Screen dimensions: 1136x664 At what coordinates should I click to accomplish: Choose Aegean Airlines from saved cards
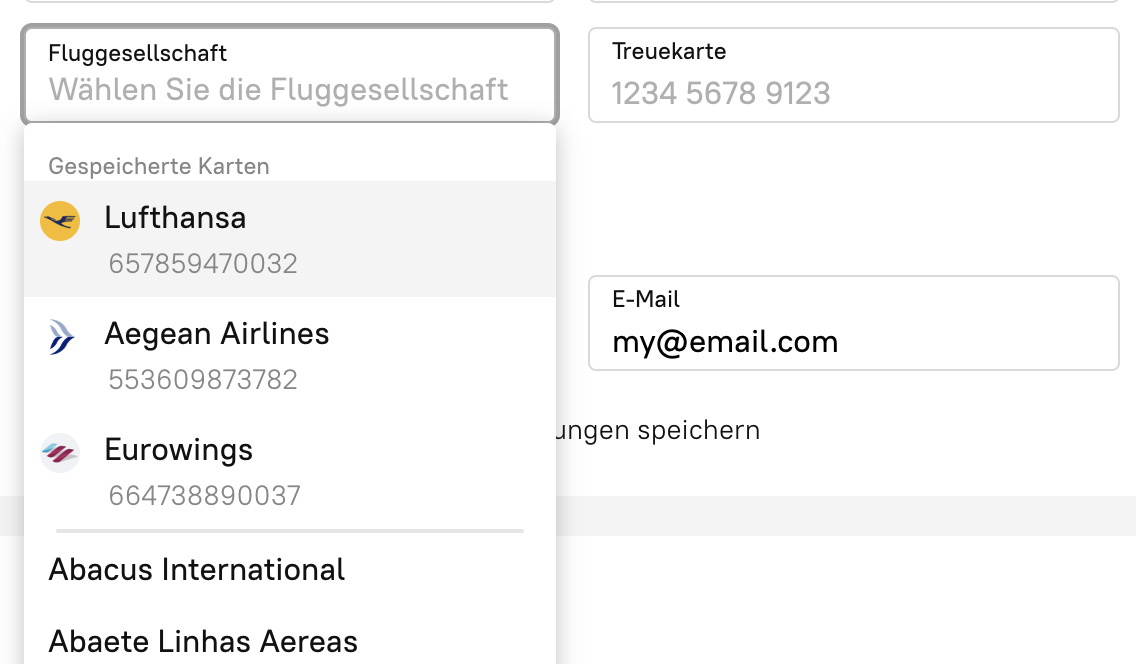click(x=290, y=355)
